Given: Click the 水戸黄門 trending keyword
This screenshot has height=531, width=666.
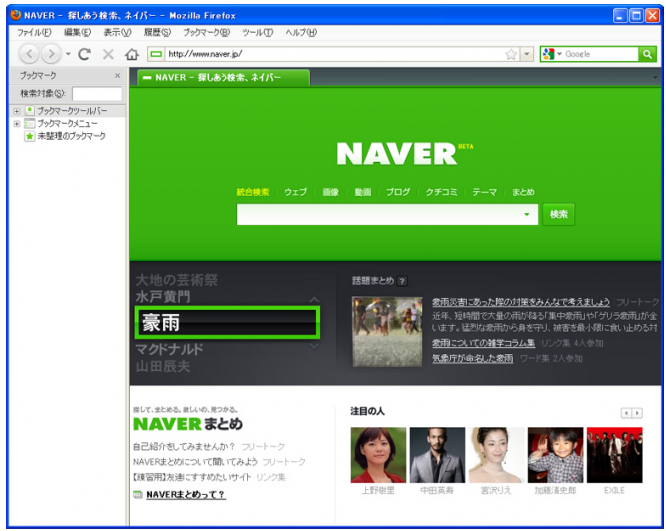Looking at the screenshot, I should click(163, 297).
